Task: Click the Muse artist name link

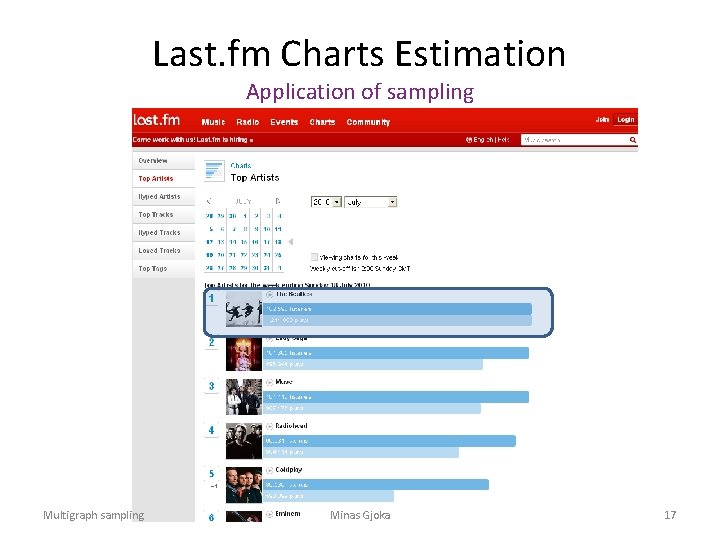Action: point(284,382)
